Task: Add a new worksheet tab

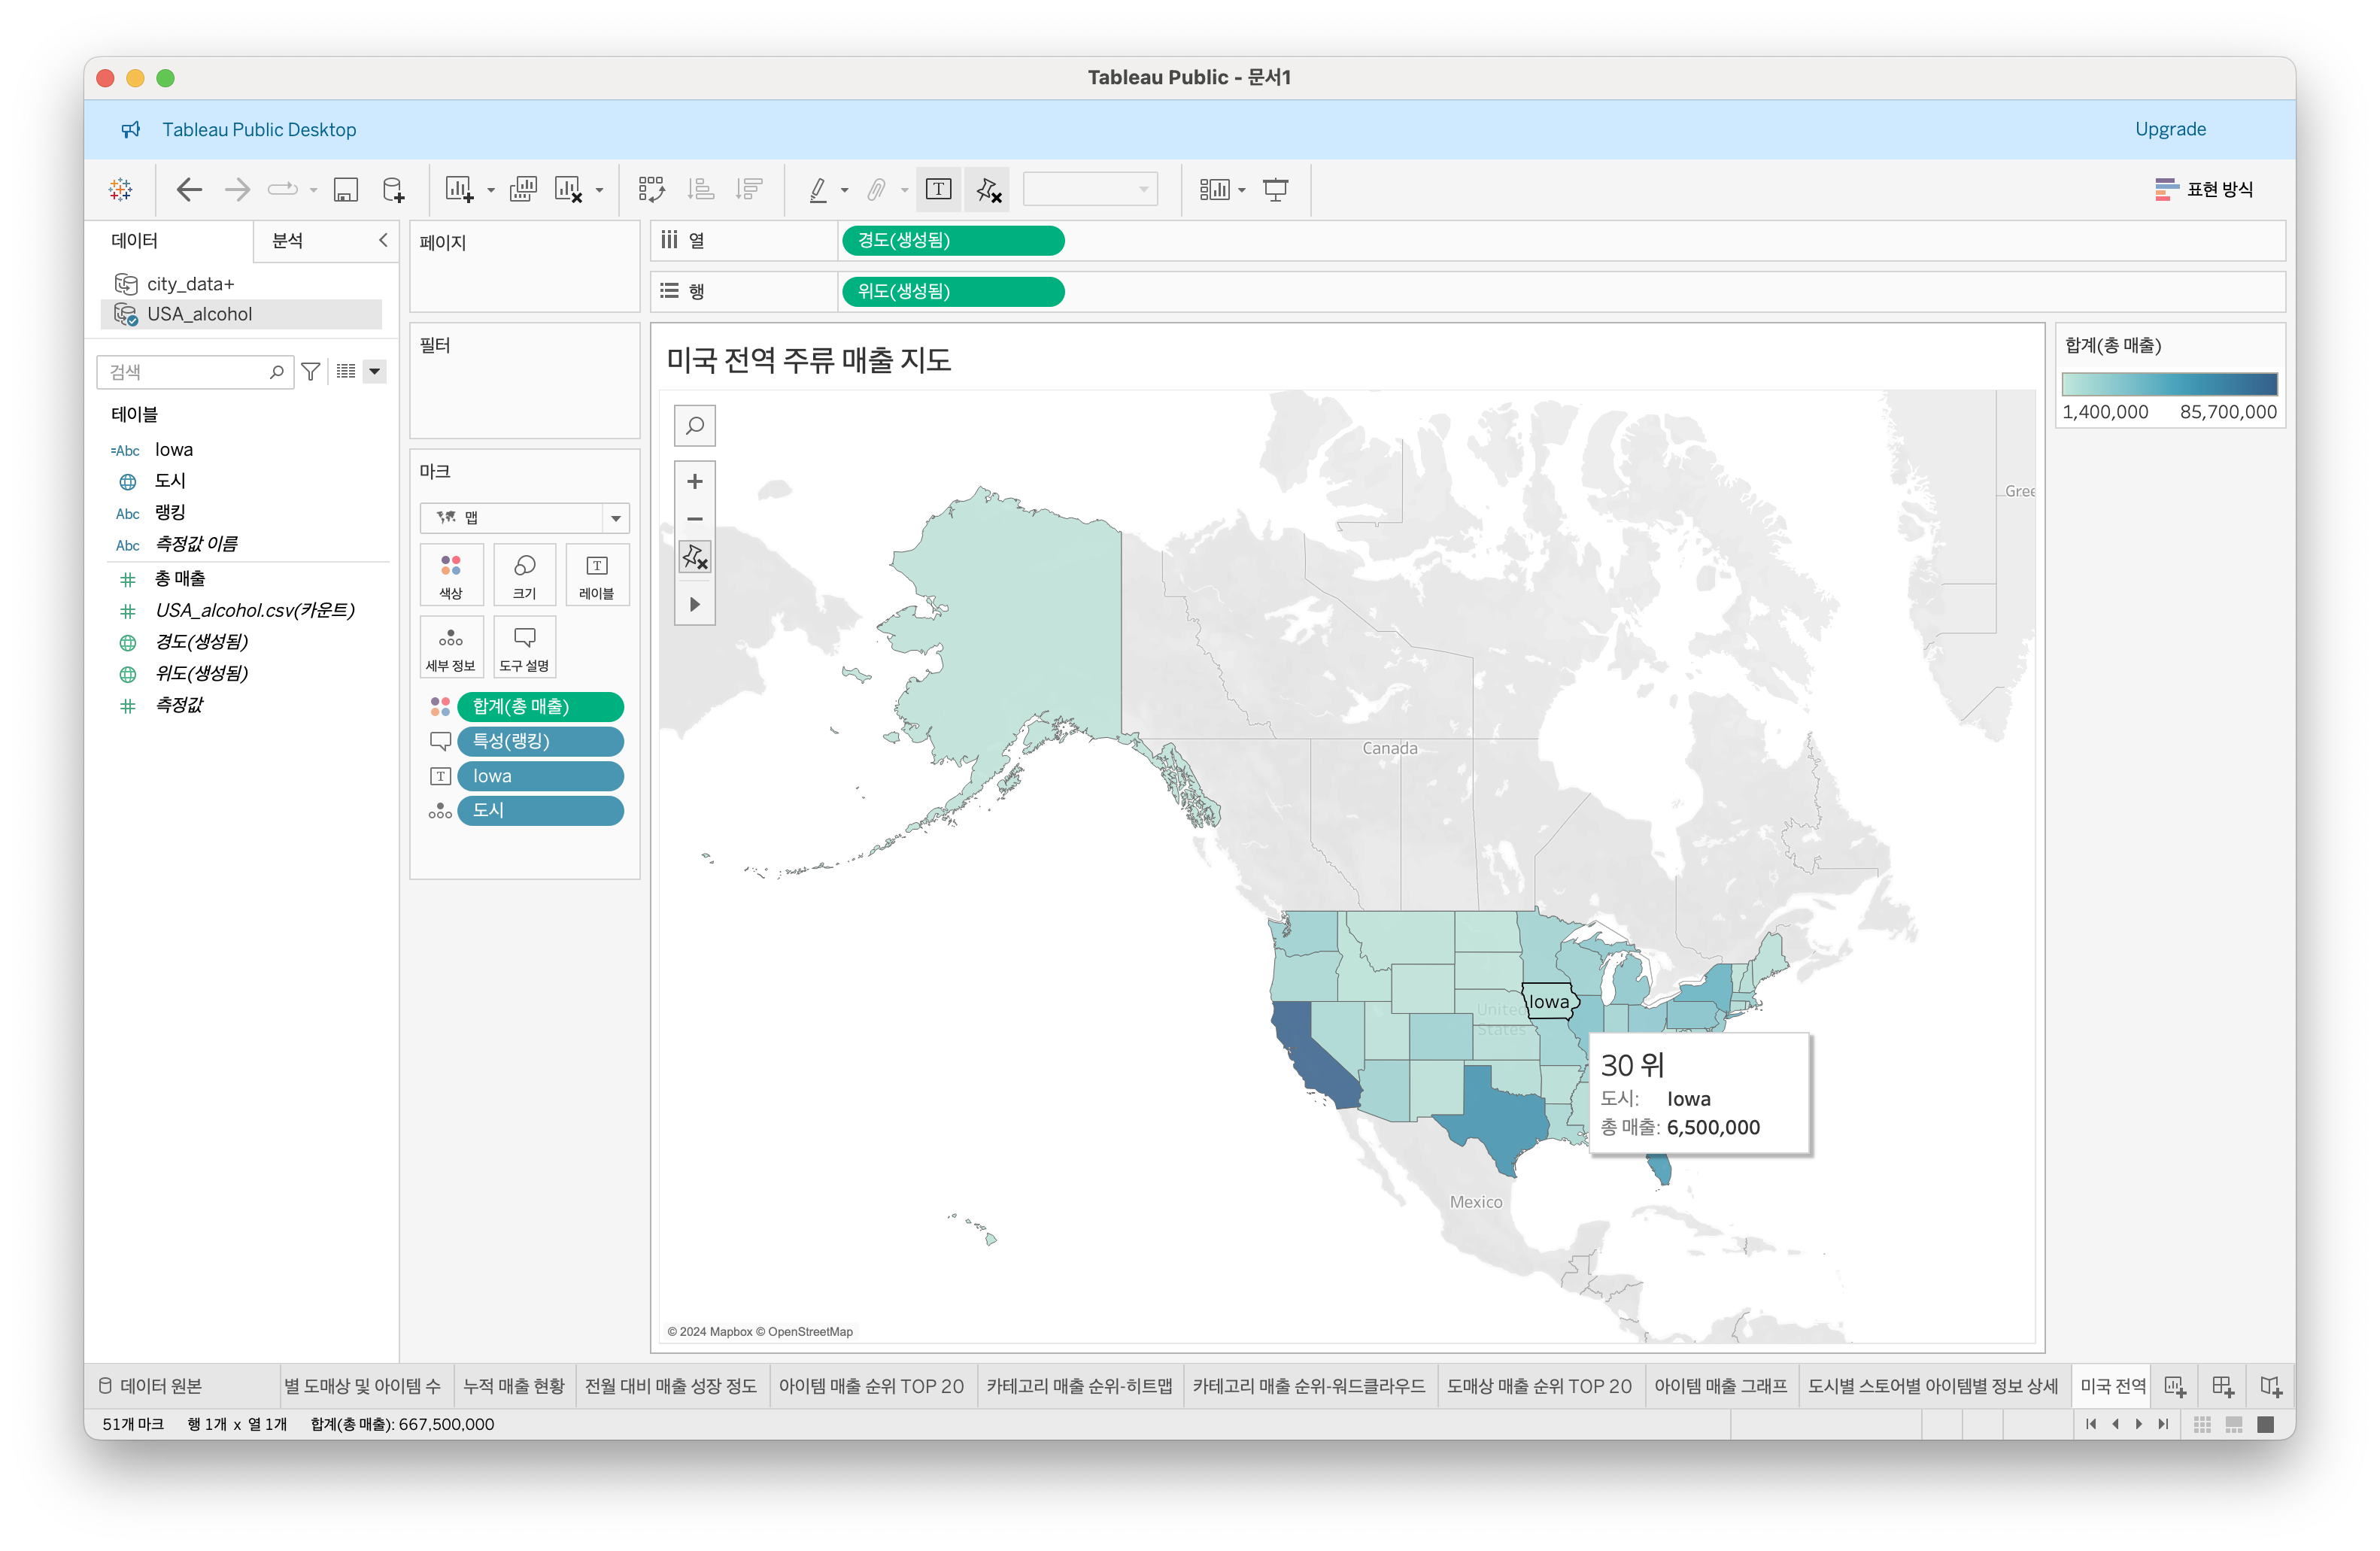Action: [x=2174, y=1386]
